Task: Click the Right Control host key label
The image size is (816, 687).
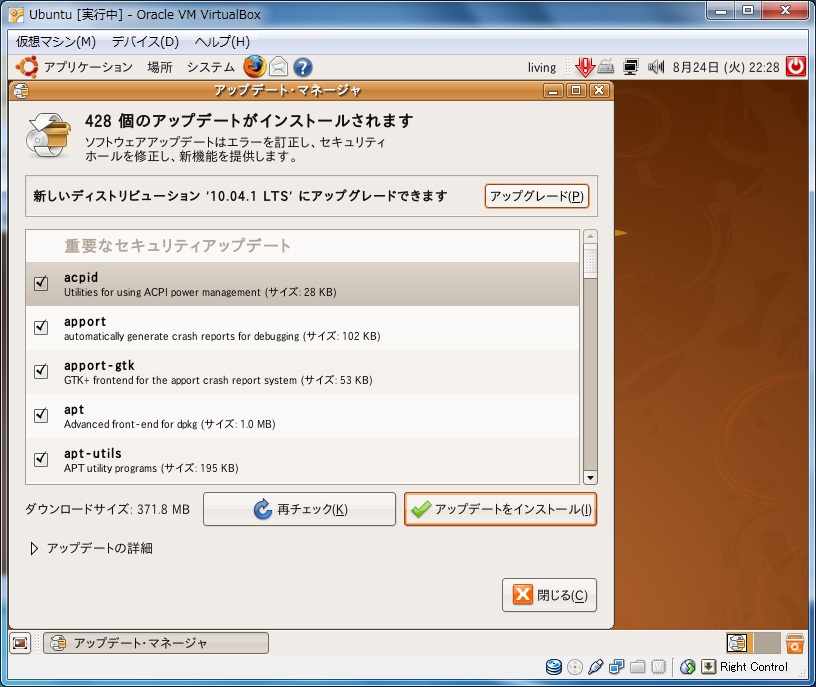Action: [754, 667]
